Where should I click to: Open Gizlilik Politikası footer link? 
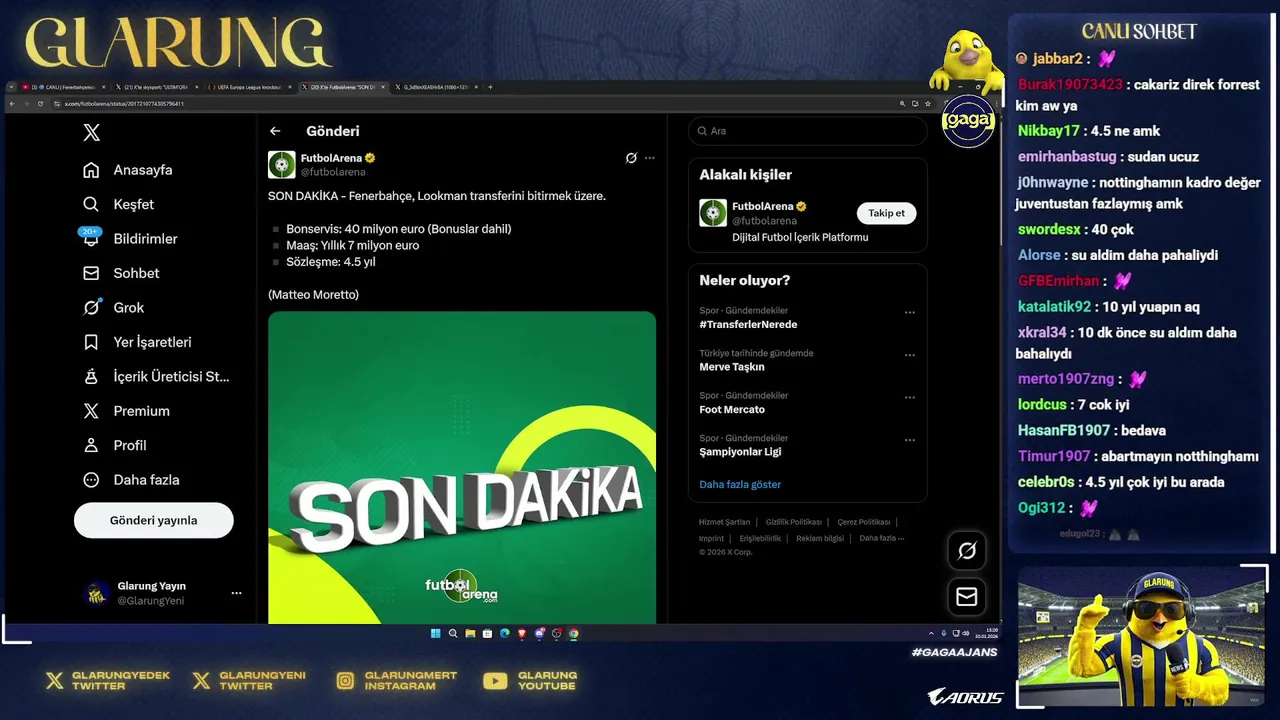pyautogui.click(x=793, y=522)
